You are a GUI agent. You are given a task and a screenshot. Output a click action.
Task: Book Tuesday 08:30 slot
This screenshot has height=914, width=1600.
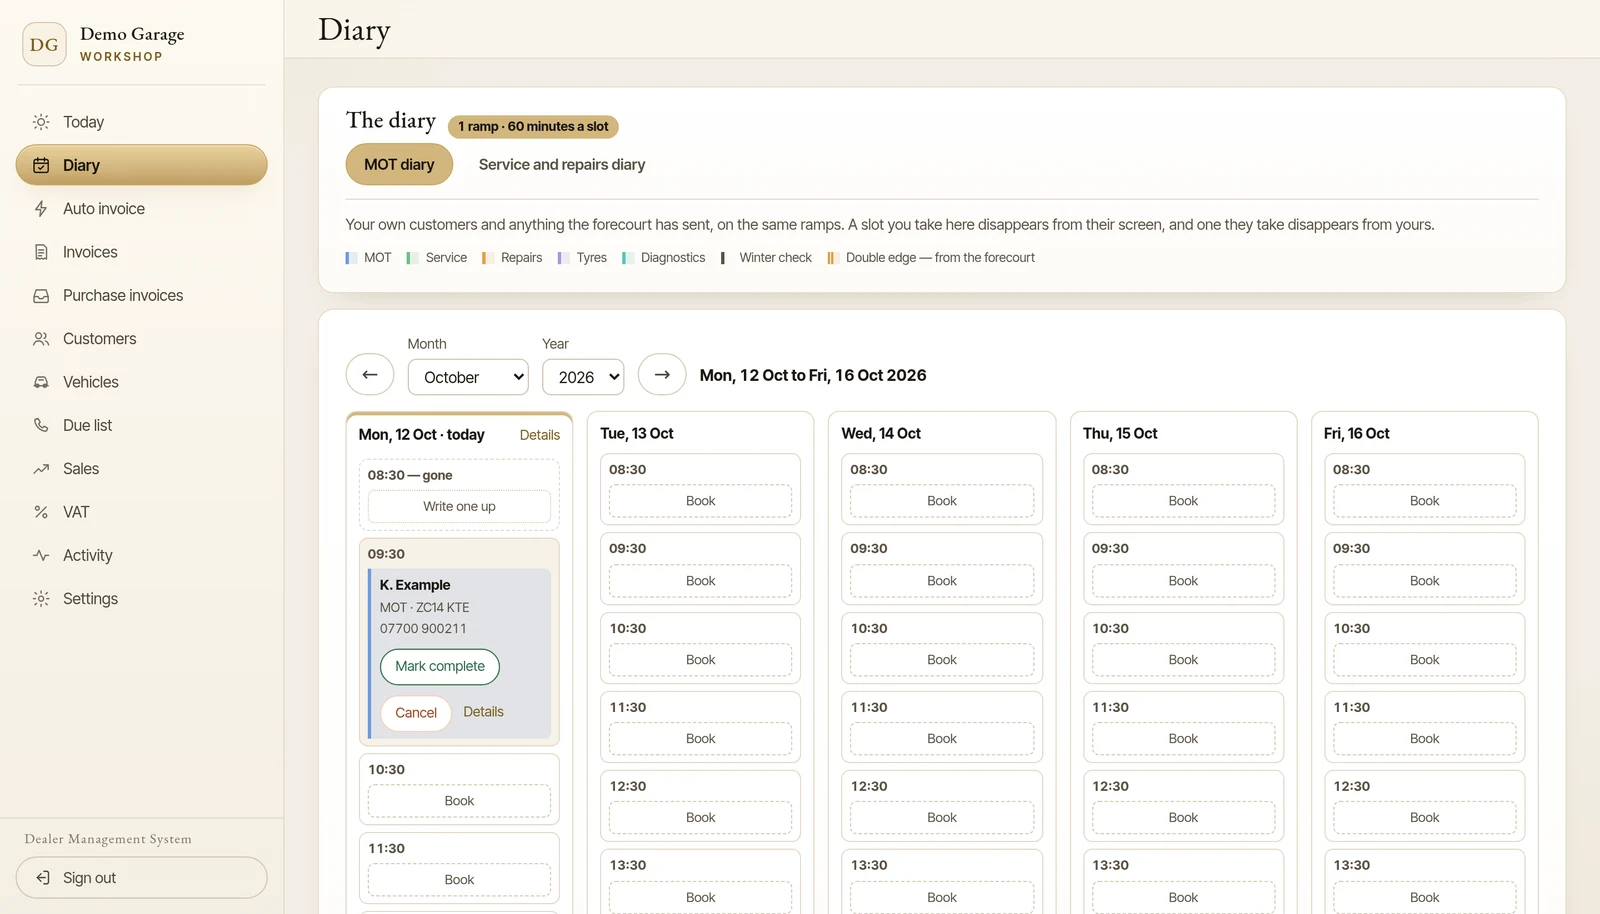point(700,501)
